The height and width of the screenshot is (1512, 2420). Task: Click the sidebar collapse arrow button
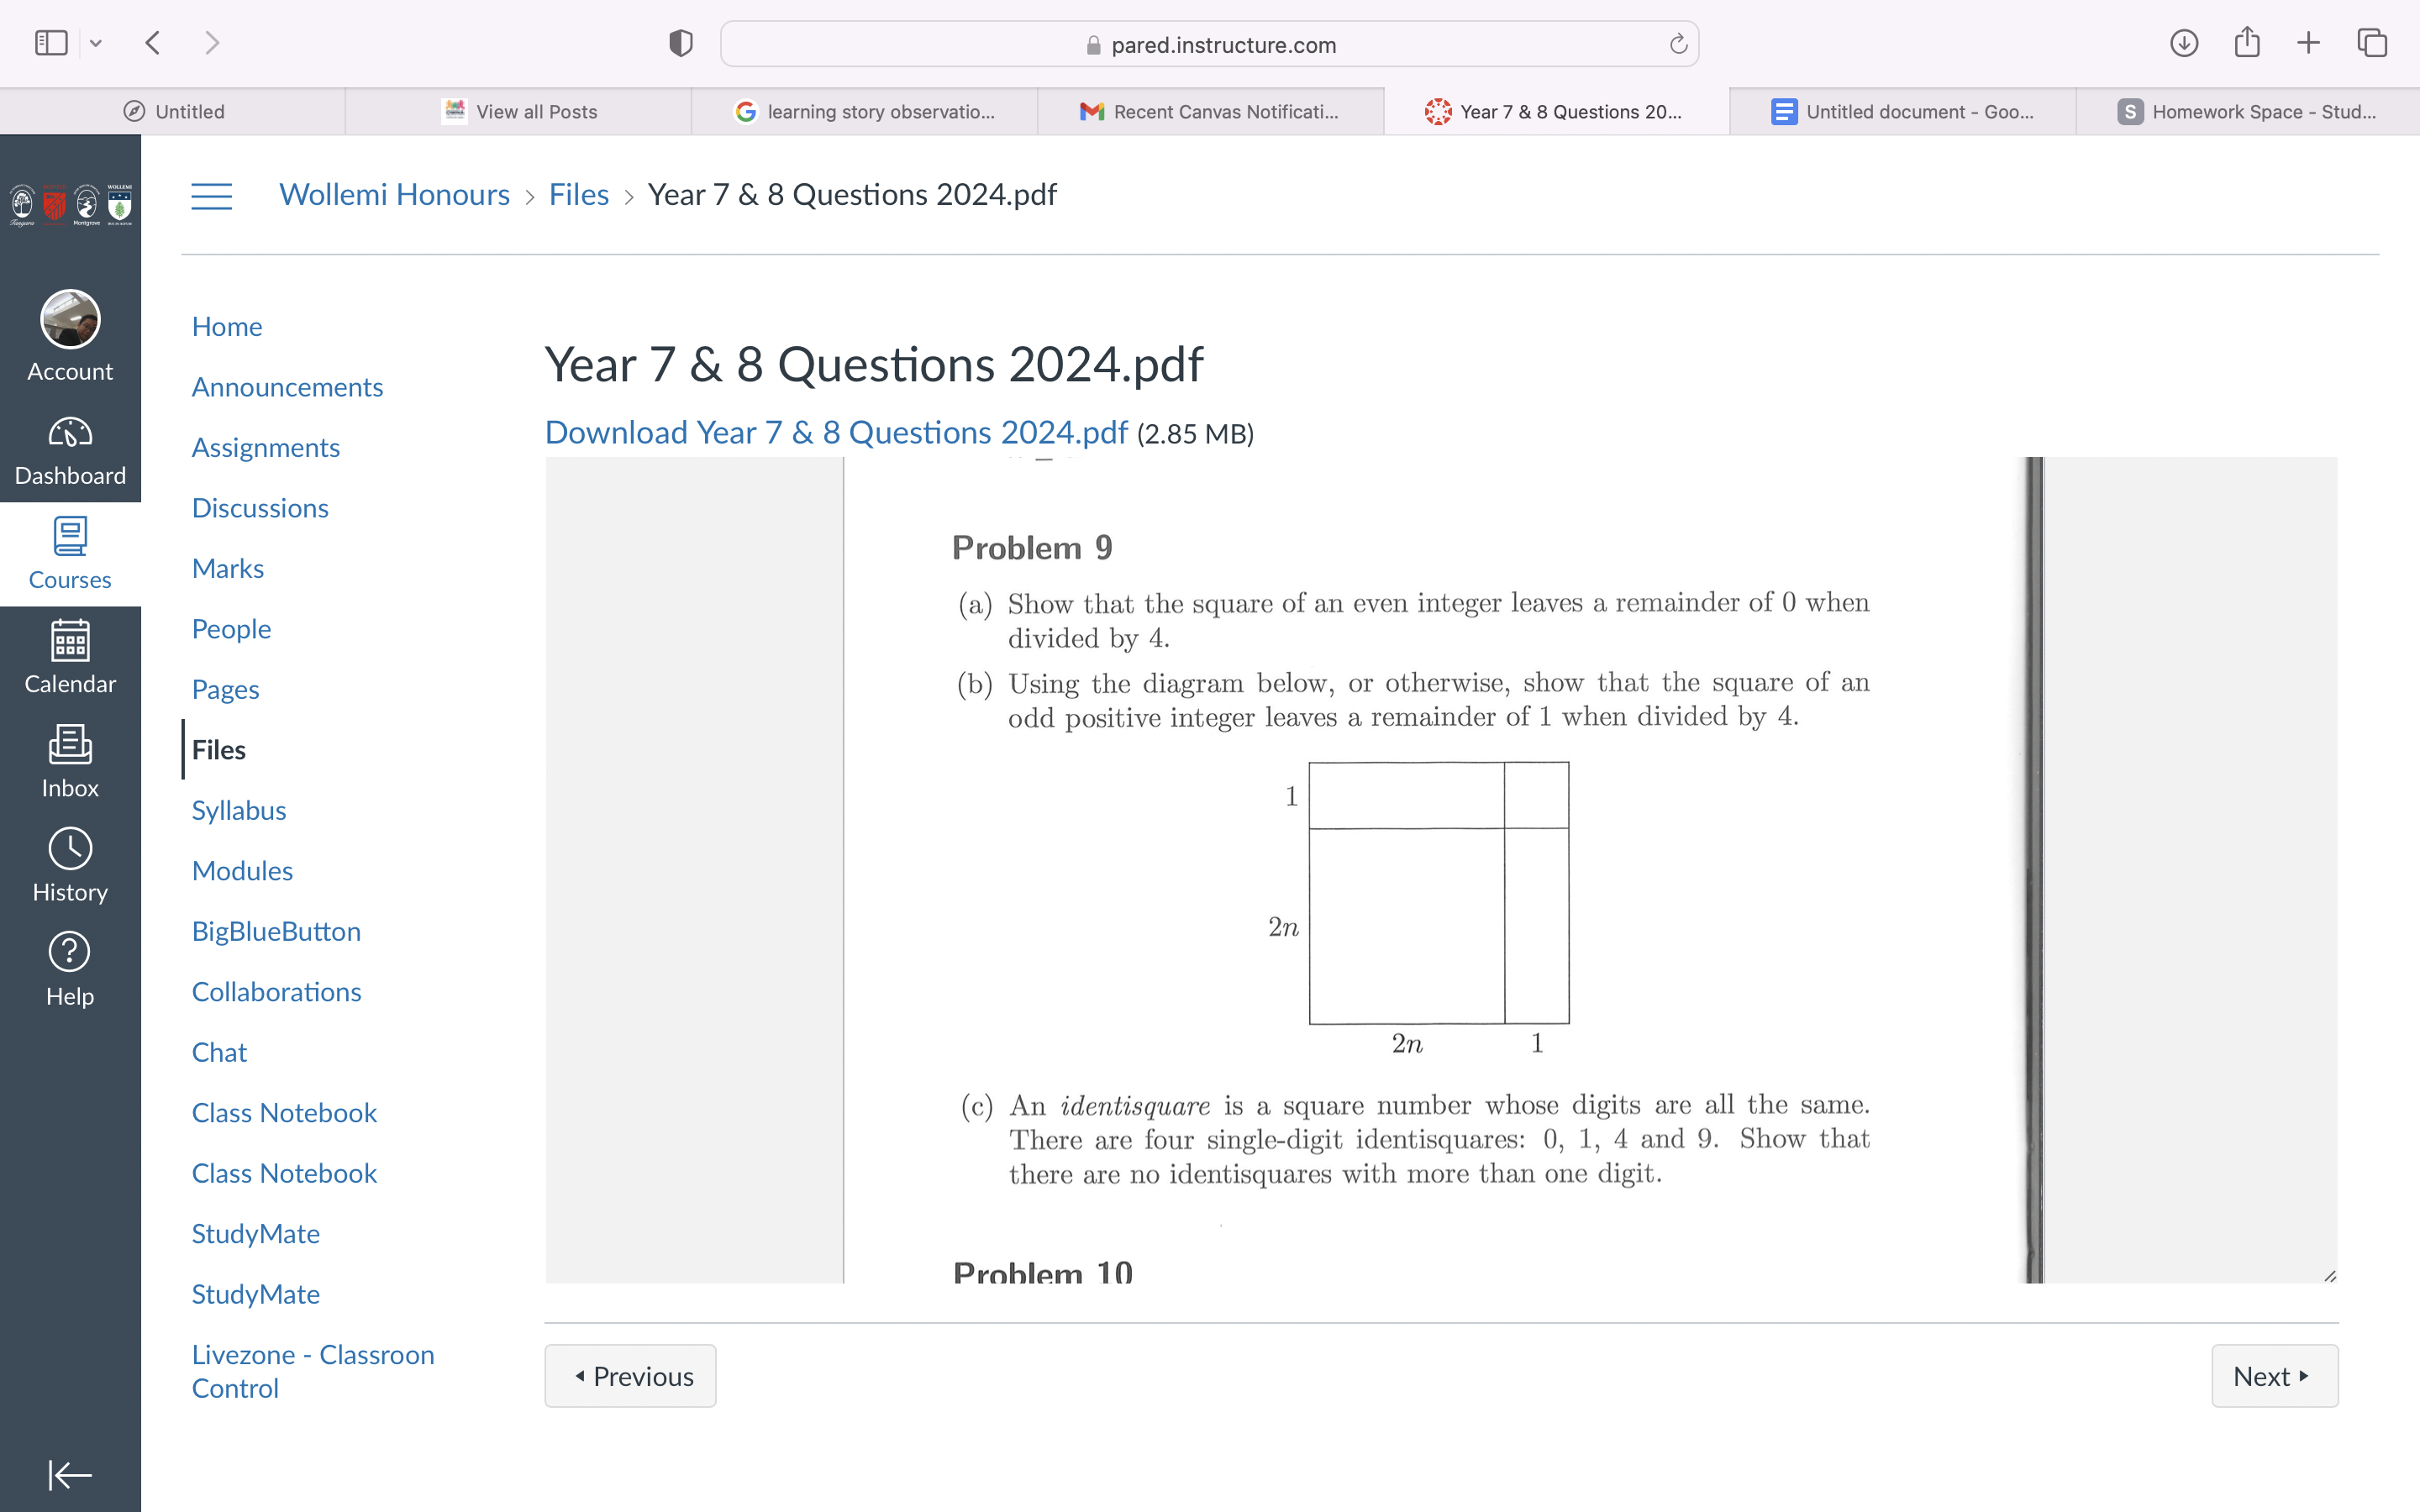point(70,1473)
